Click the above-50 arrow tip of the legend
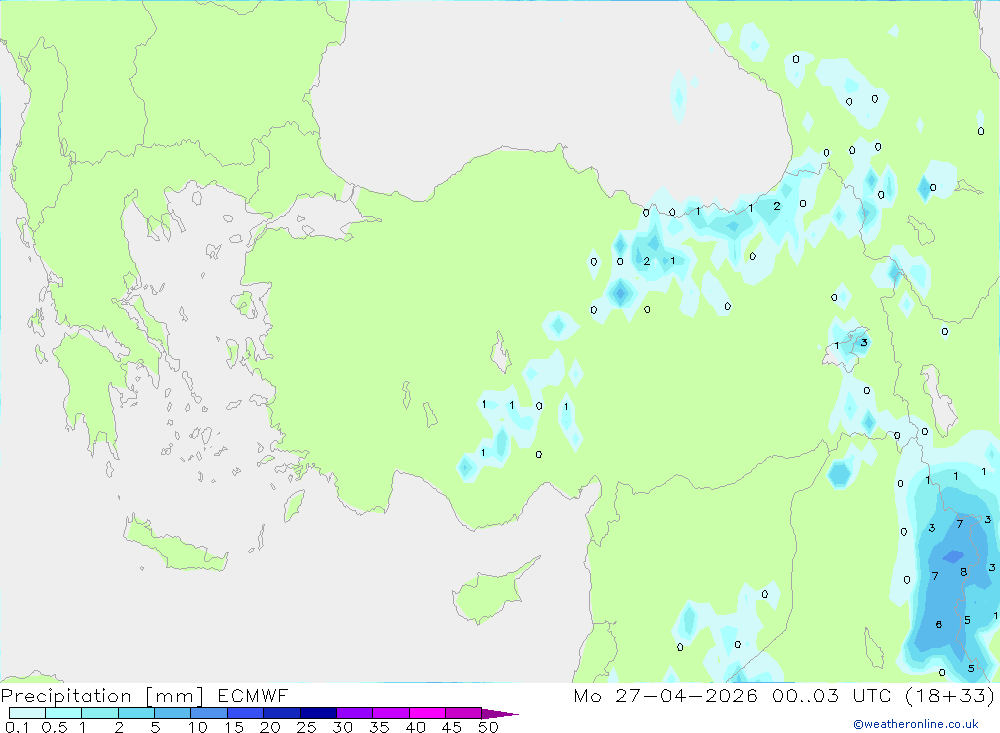The image size is (1000, 733). point(499,713)
